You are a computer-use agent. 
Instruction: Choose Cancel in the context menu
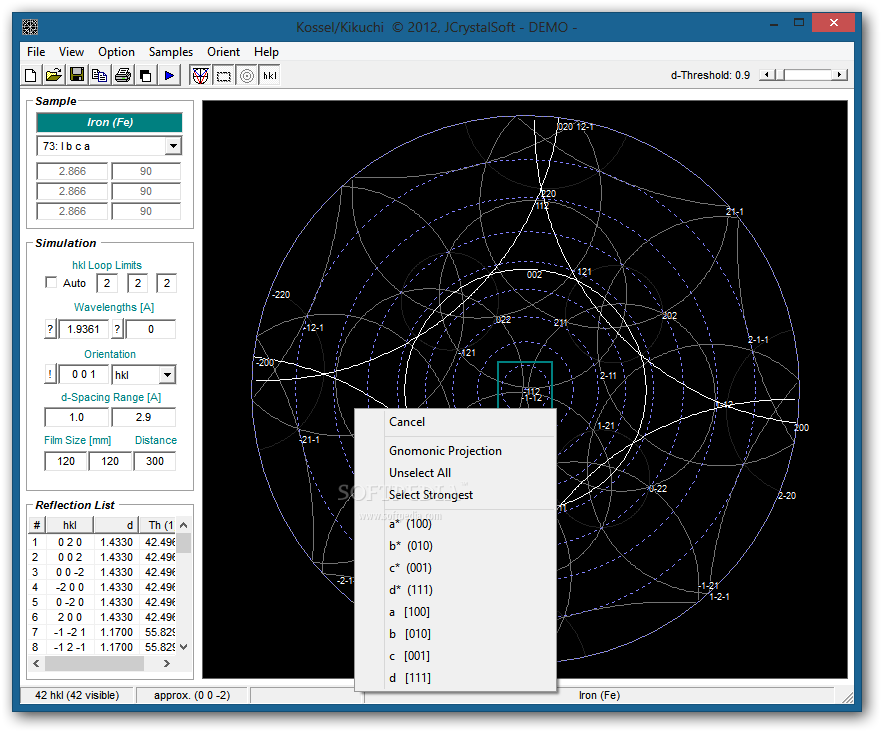[x=456, y=422]
